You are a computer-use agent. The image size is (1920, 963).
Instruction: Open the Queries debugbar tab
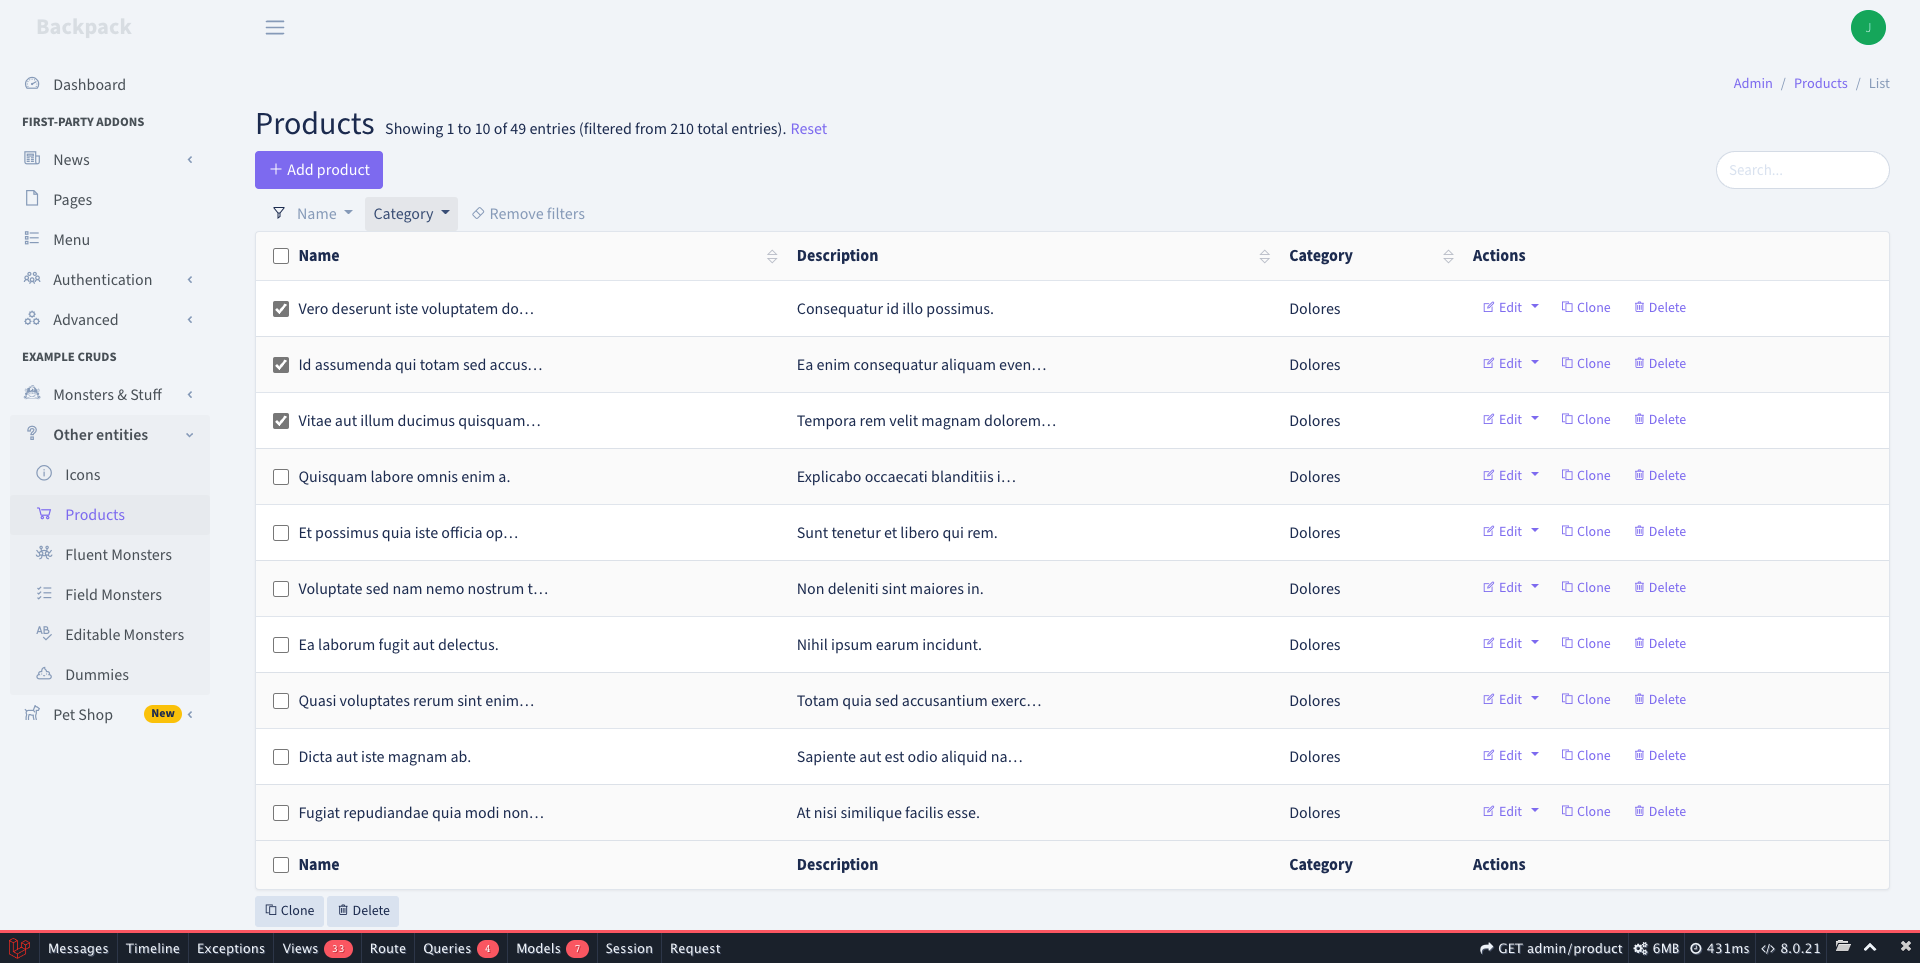460,948
